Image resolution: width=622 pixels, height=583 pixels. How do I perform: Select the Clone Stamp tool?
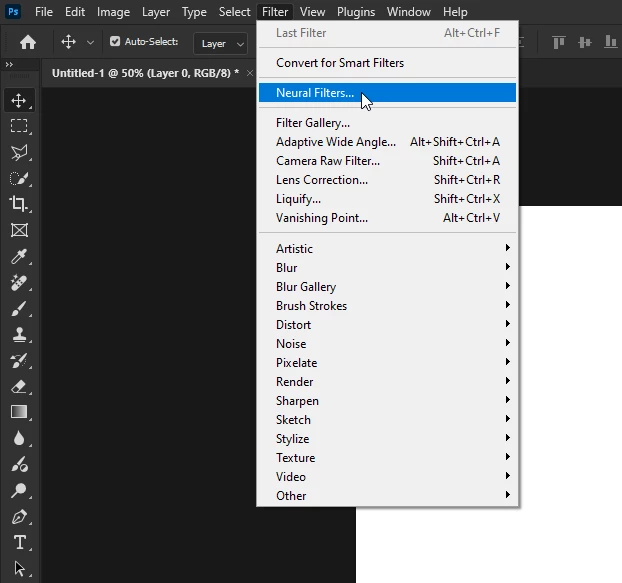click(x=19, y=335)
